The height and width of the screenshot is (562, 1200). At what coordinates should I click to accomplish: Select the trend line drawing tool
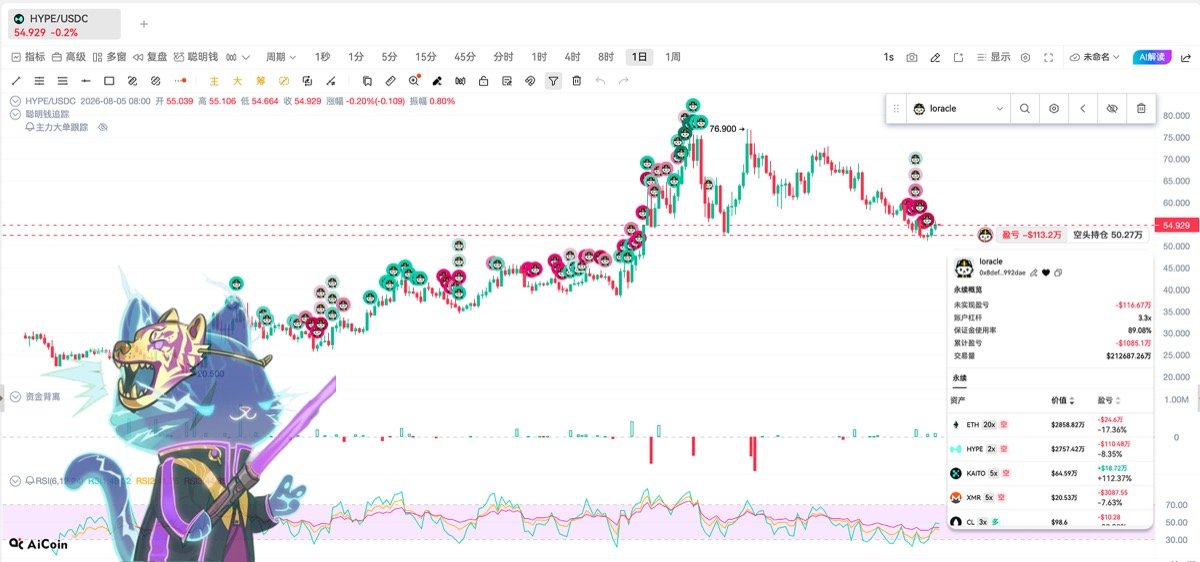pos(16,80)
